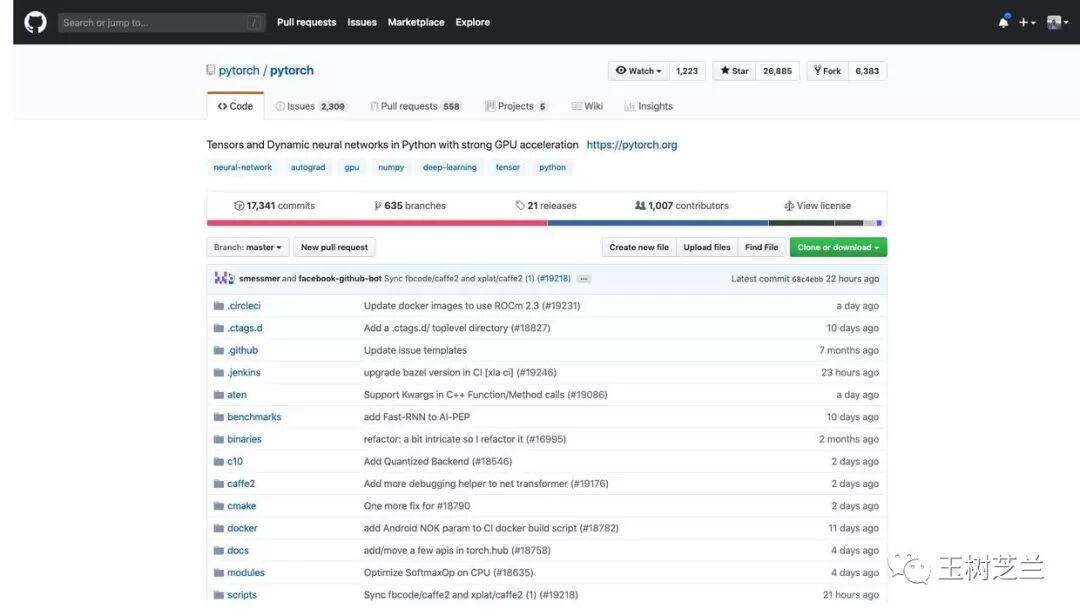View the 1,223 watchers count

687,71
